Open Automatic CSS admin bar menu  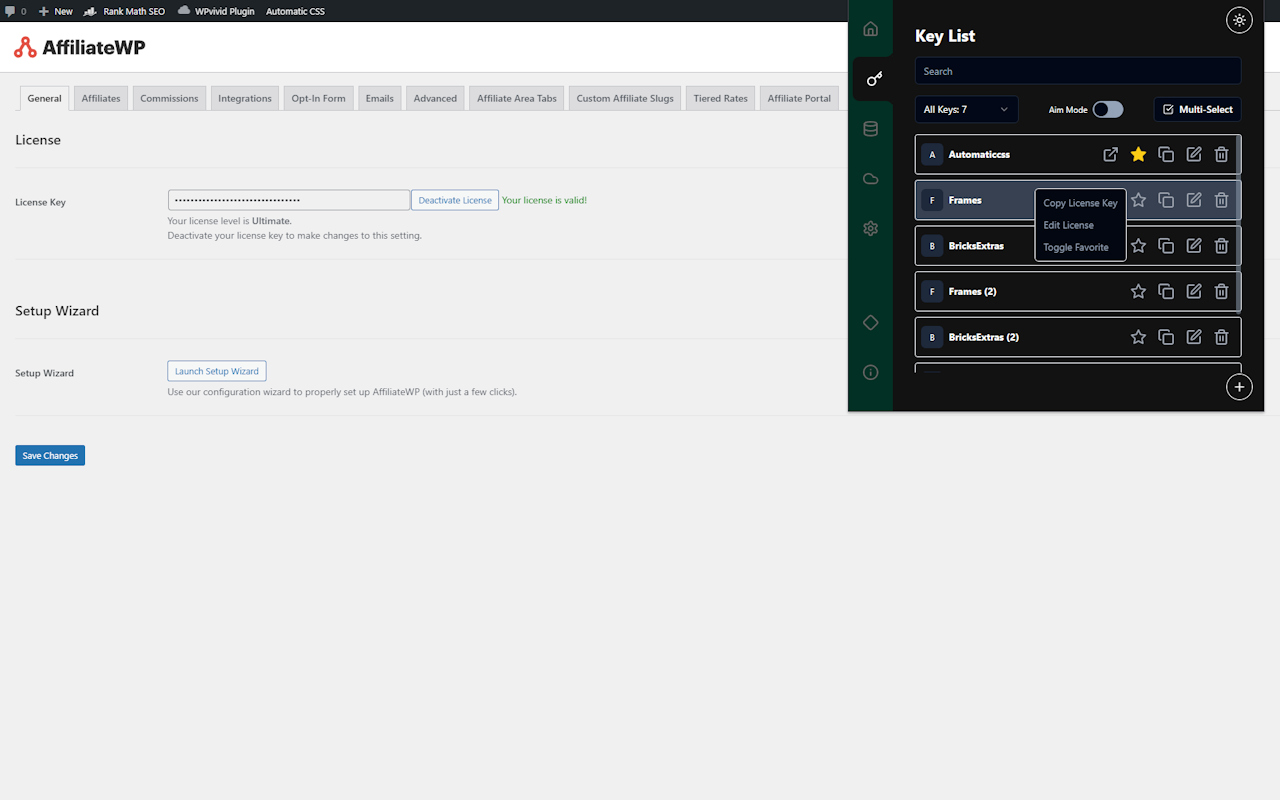[295, 11]
